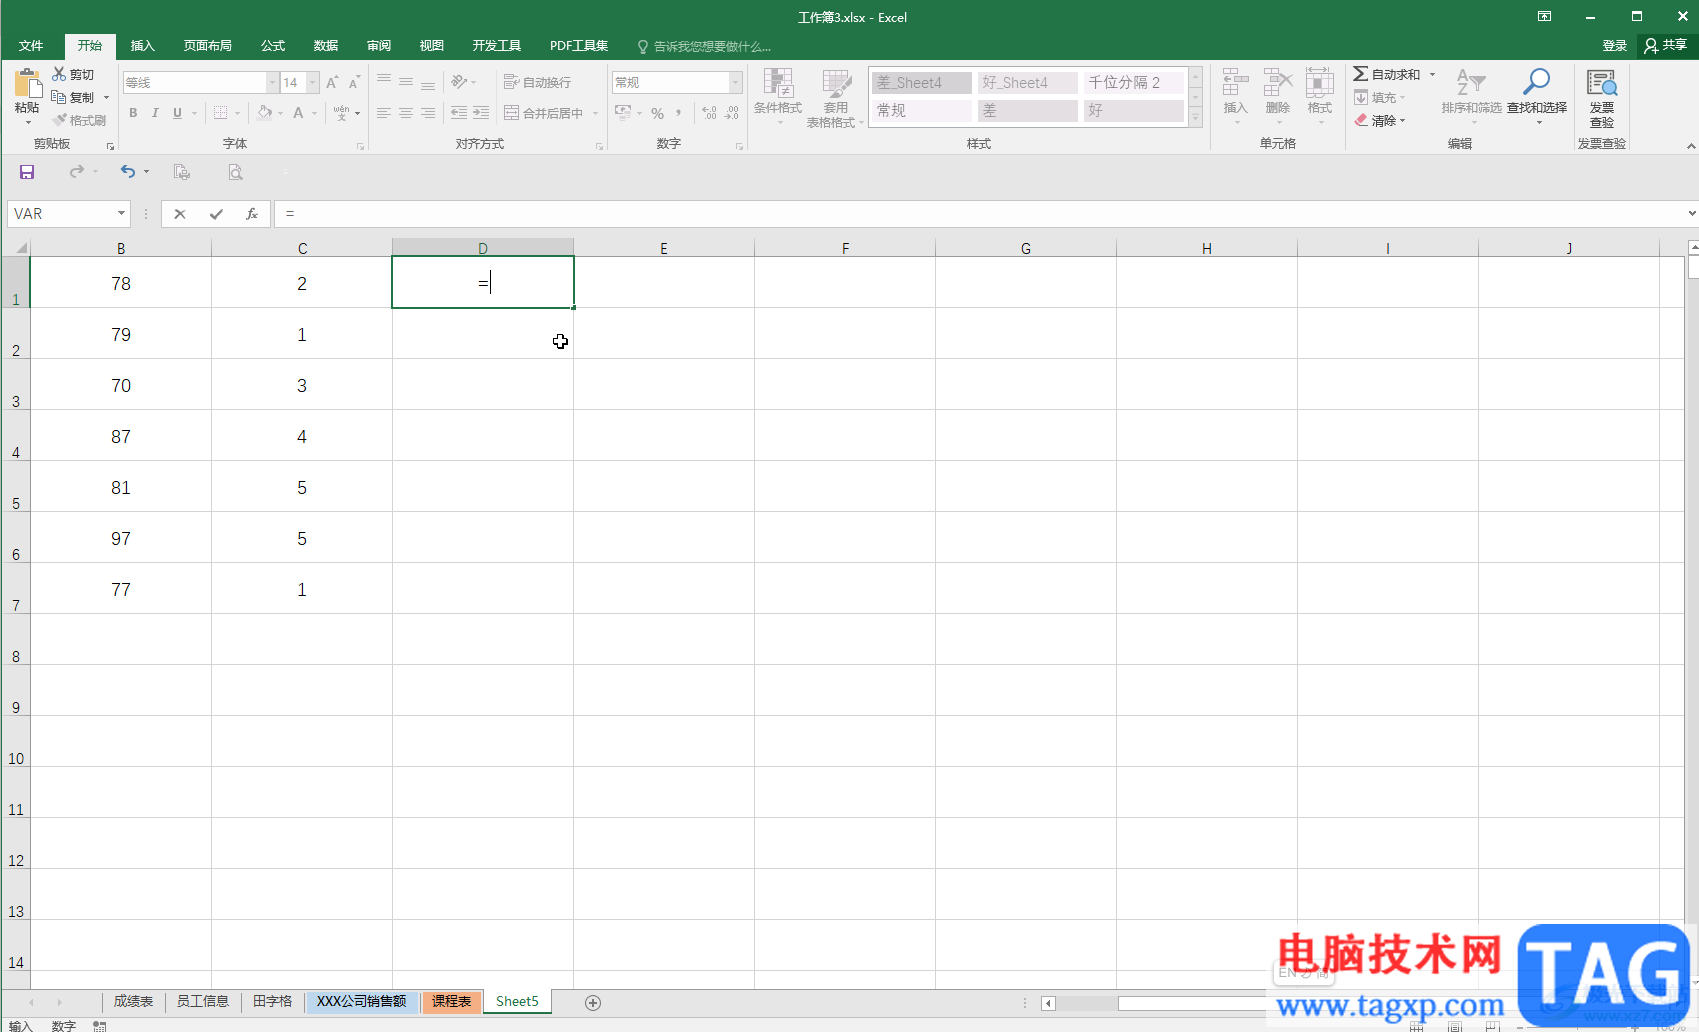Toggle top vertical alignment
The width and height of the screenshot is (1699, 1032).
[384, 82]
